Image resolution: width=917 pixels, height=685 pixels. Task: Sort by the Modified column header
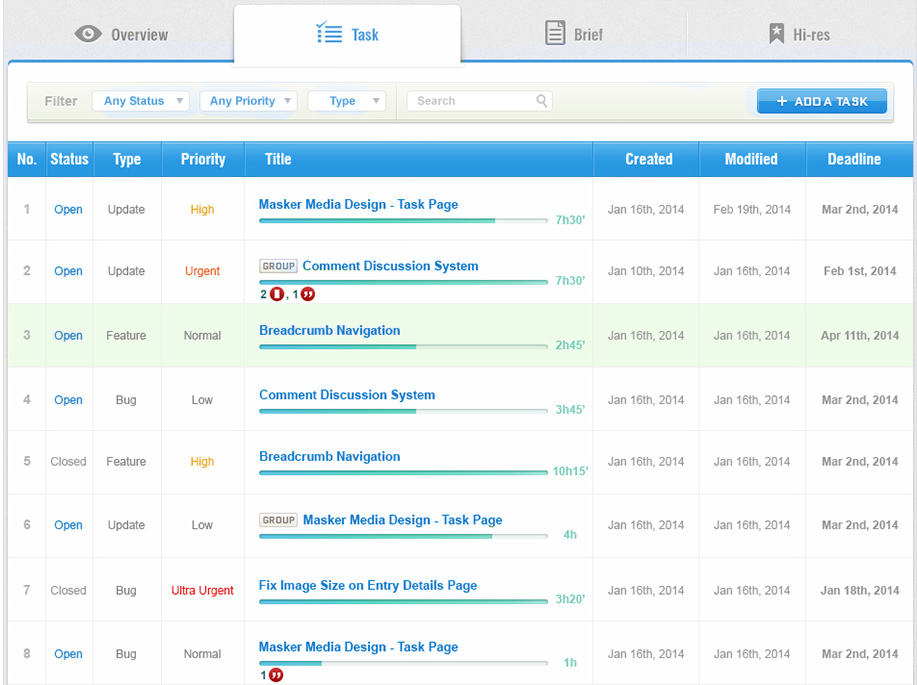[x=752, y=159]
